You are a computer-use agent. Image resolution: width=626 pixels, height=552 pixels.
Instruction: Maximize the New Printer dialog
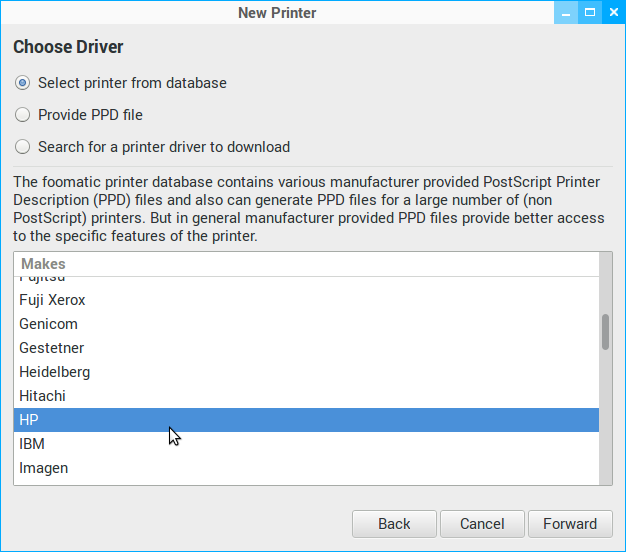[x=591, y=12]
